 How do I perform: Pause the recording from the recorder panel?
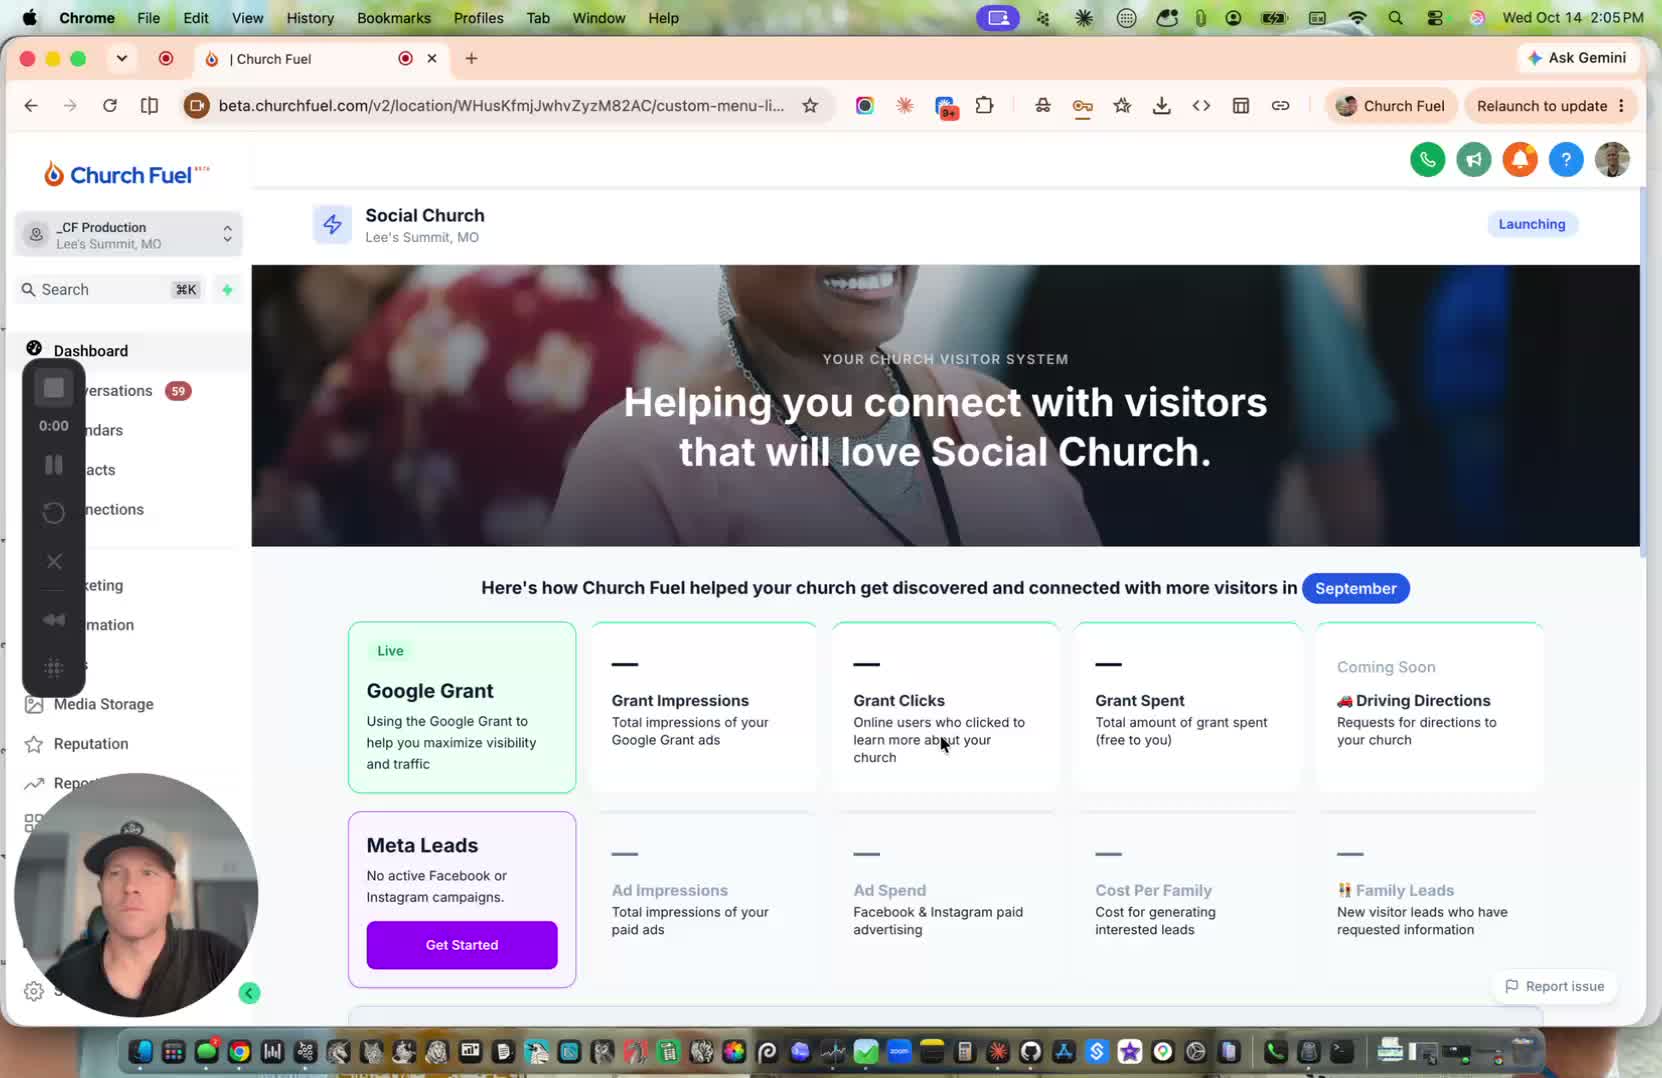point(54,465)
